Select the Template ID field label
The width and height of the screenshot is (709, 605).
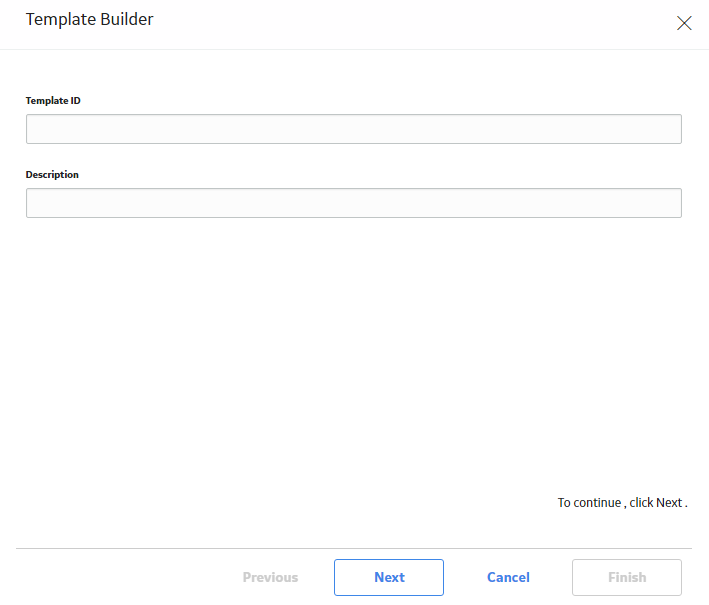coord(53,100)
